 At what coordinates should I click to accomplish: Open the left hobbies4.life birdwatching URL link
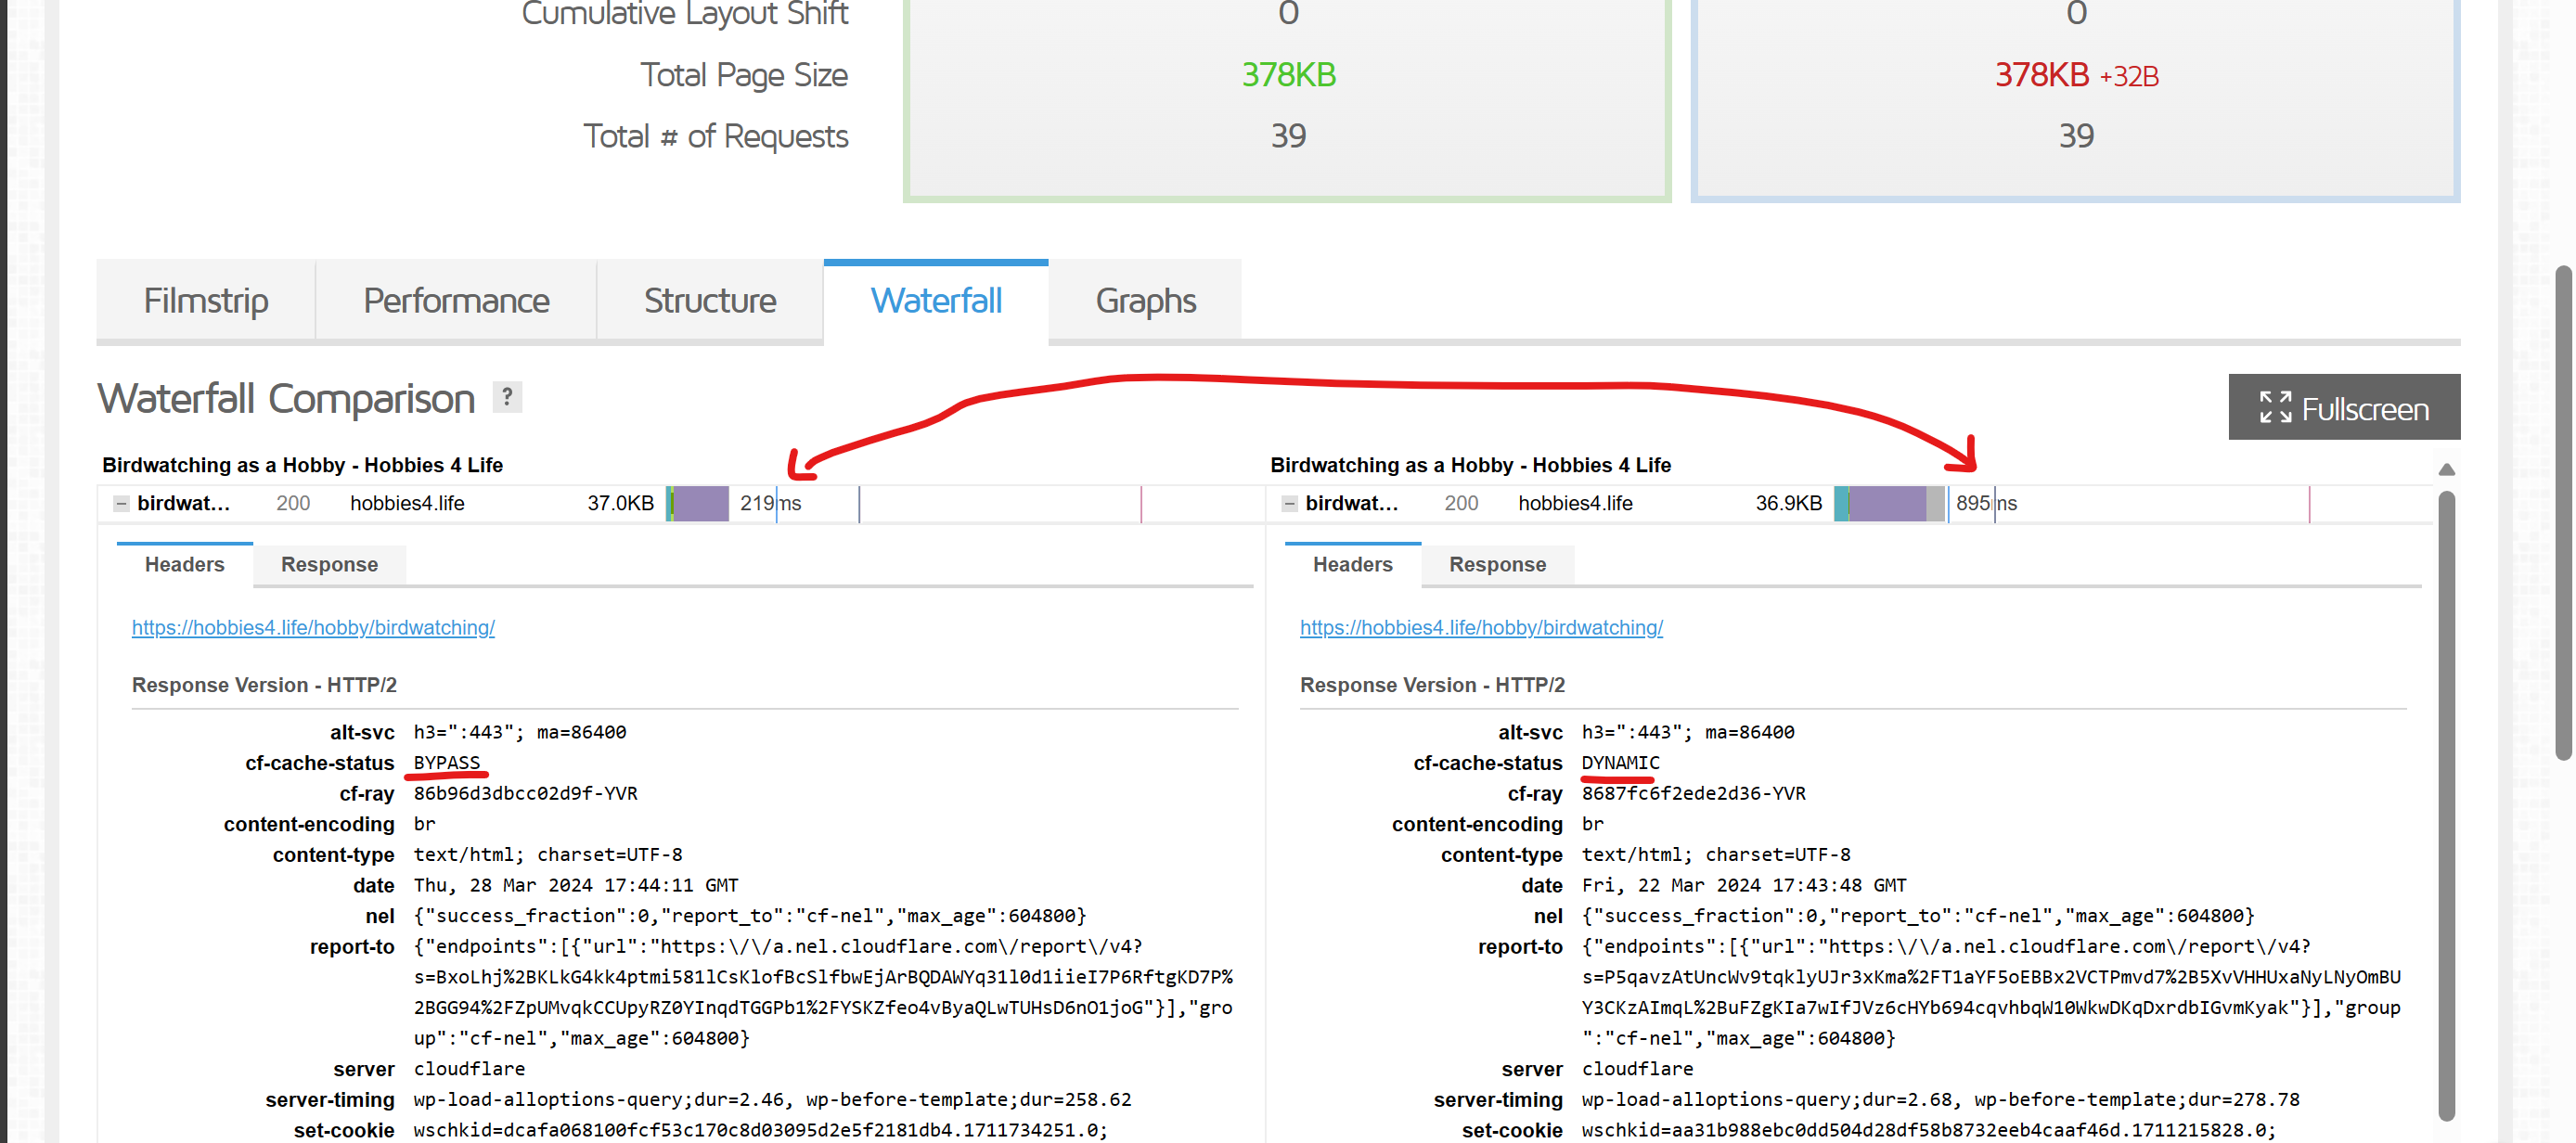tap(313, 628)
